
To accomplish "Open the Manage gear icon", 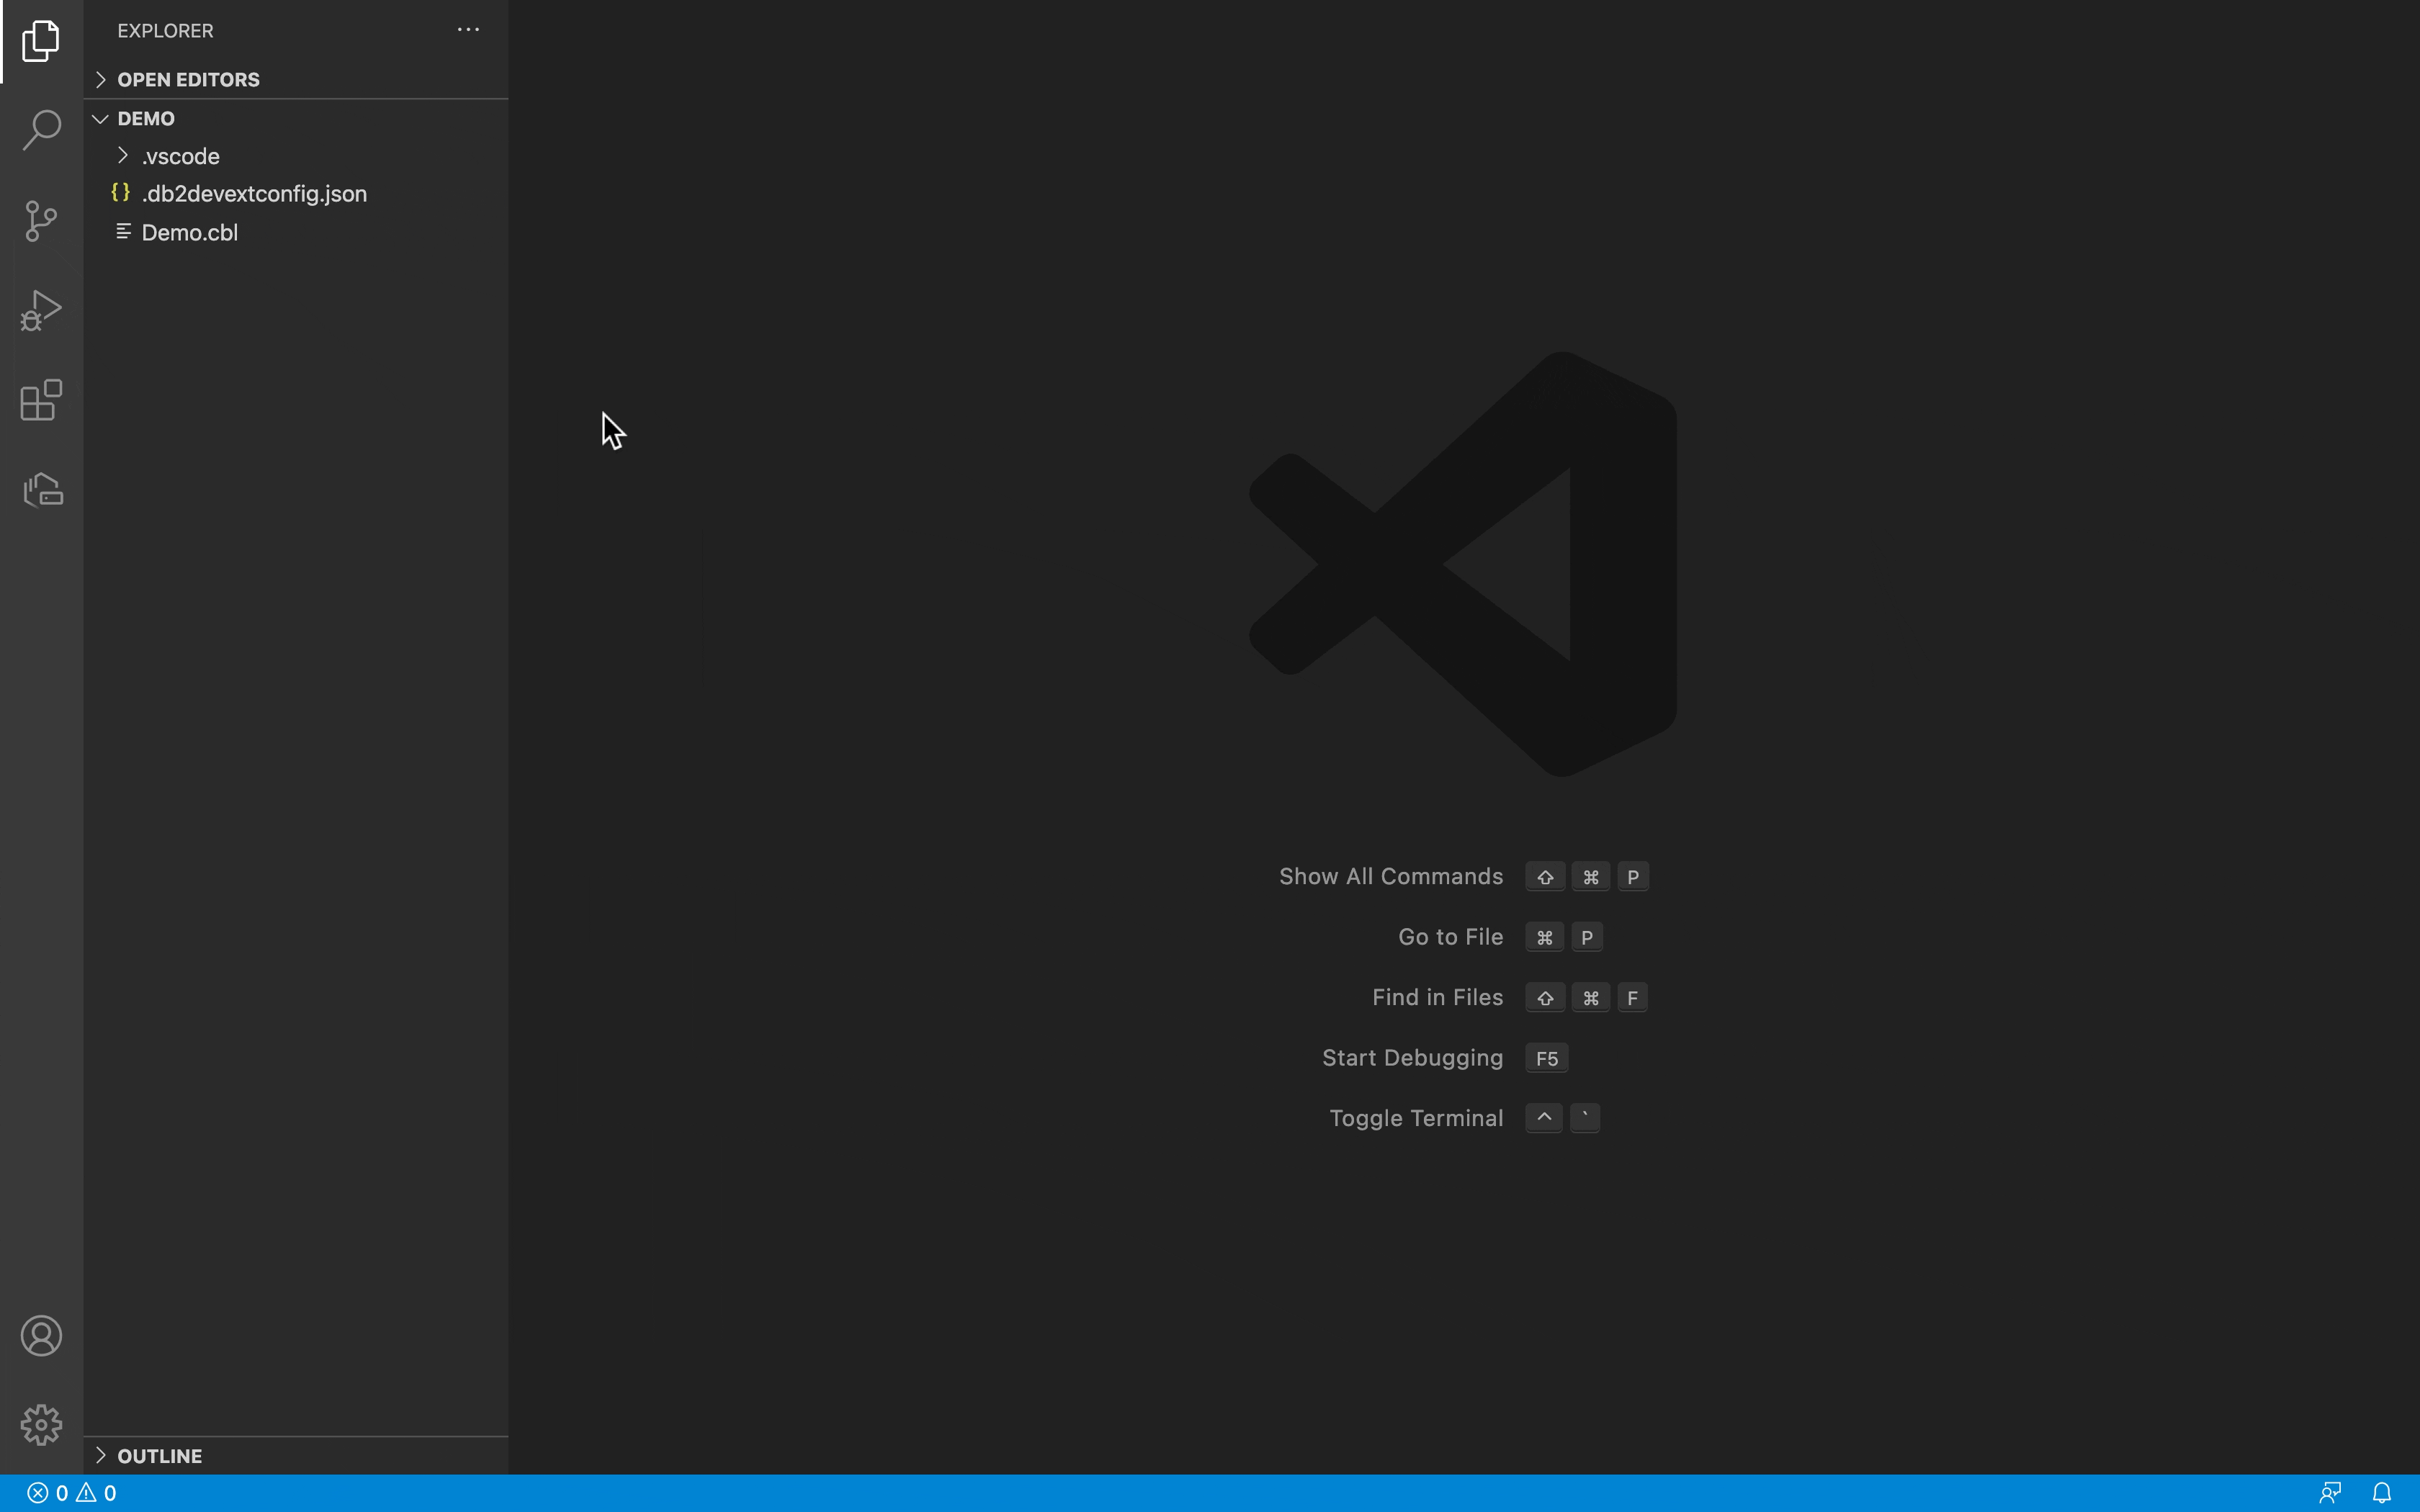I will tap(41, 1424).
